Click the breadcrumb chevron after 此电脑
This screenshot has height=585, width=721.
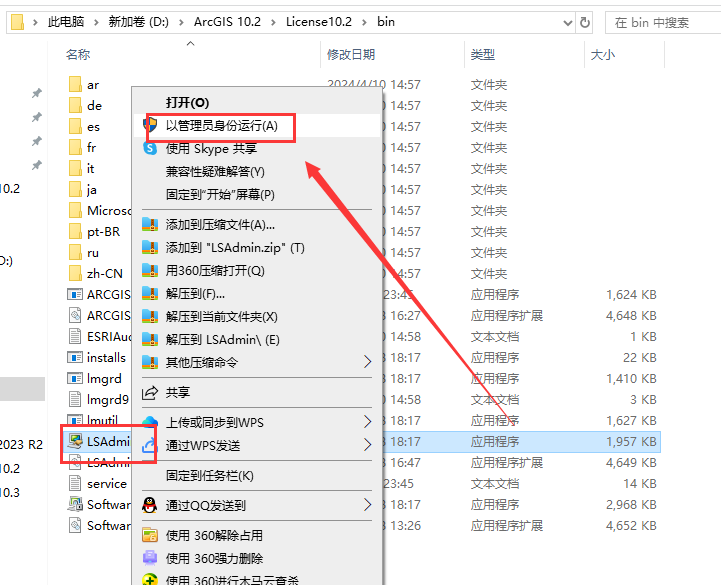[x=96, y=22]
